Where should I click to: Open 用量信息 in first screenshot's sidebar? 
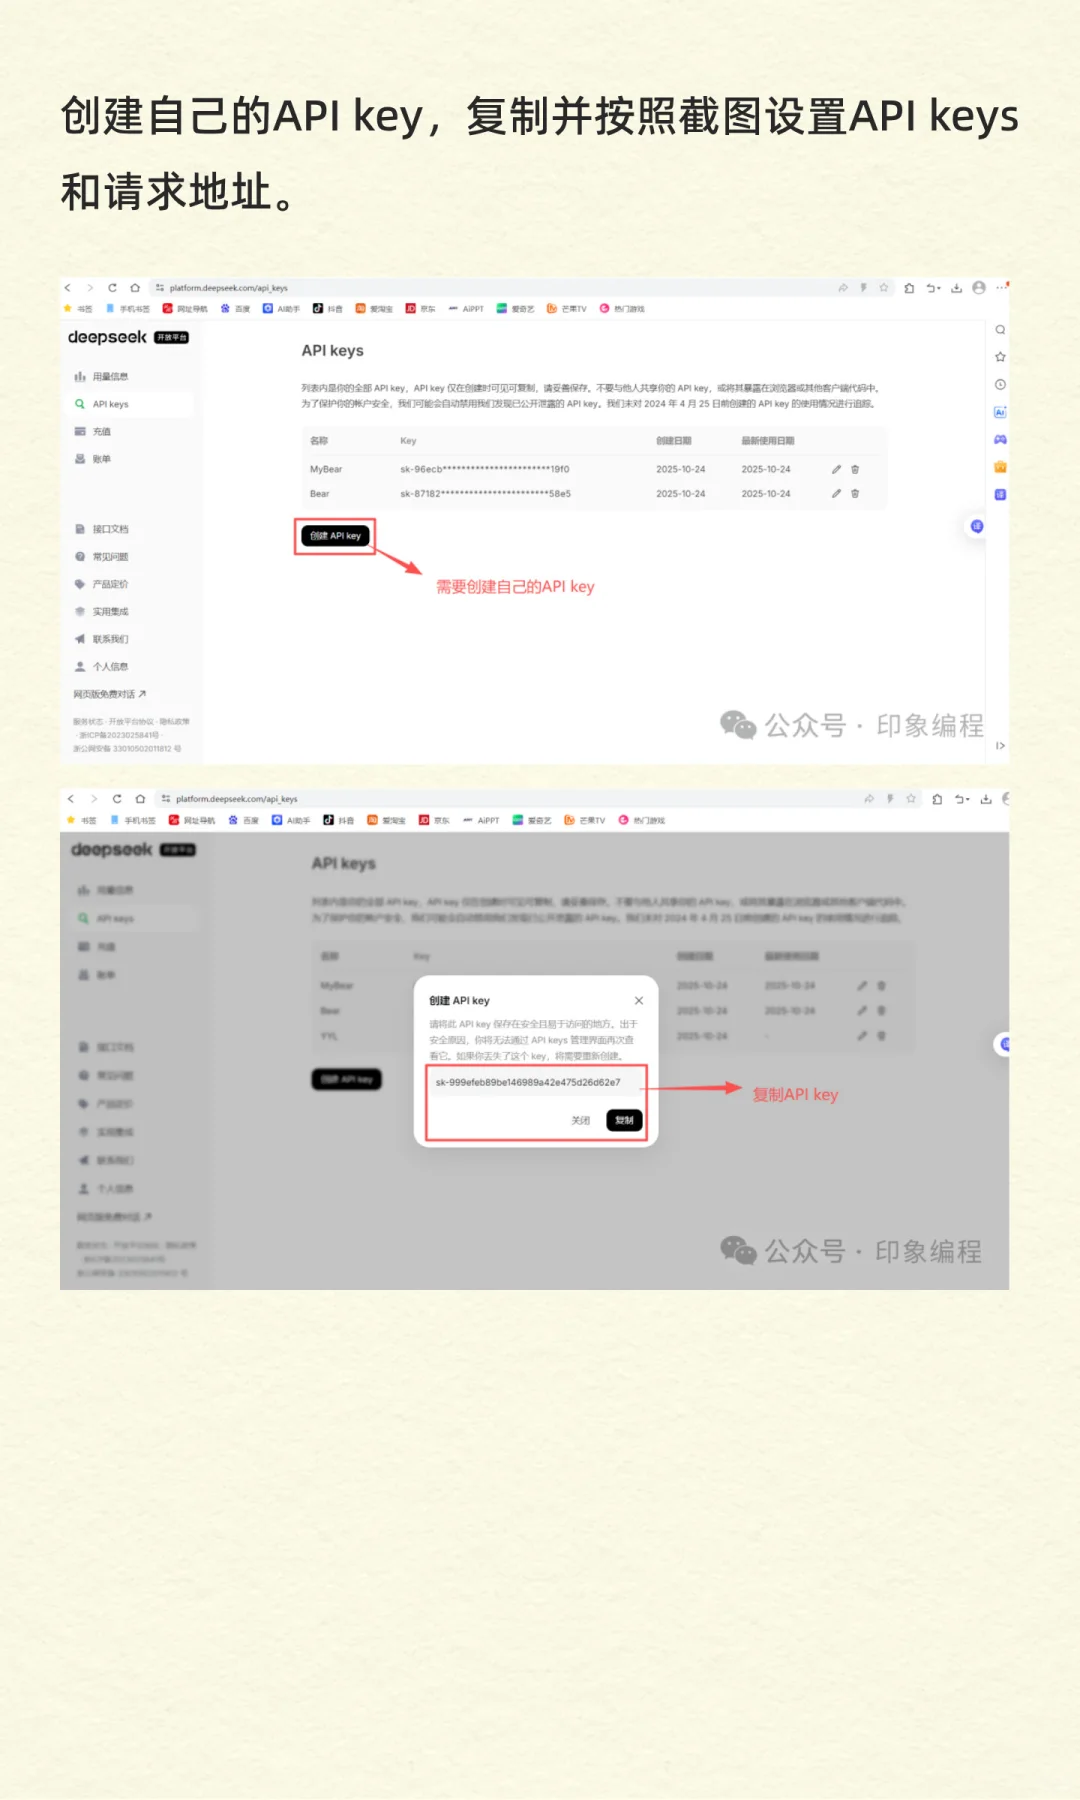point(102,377)
